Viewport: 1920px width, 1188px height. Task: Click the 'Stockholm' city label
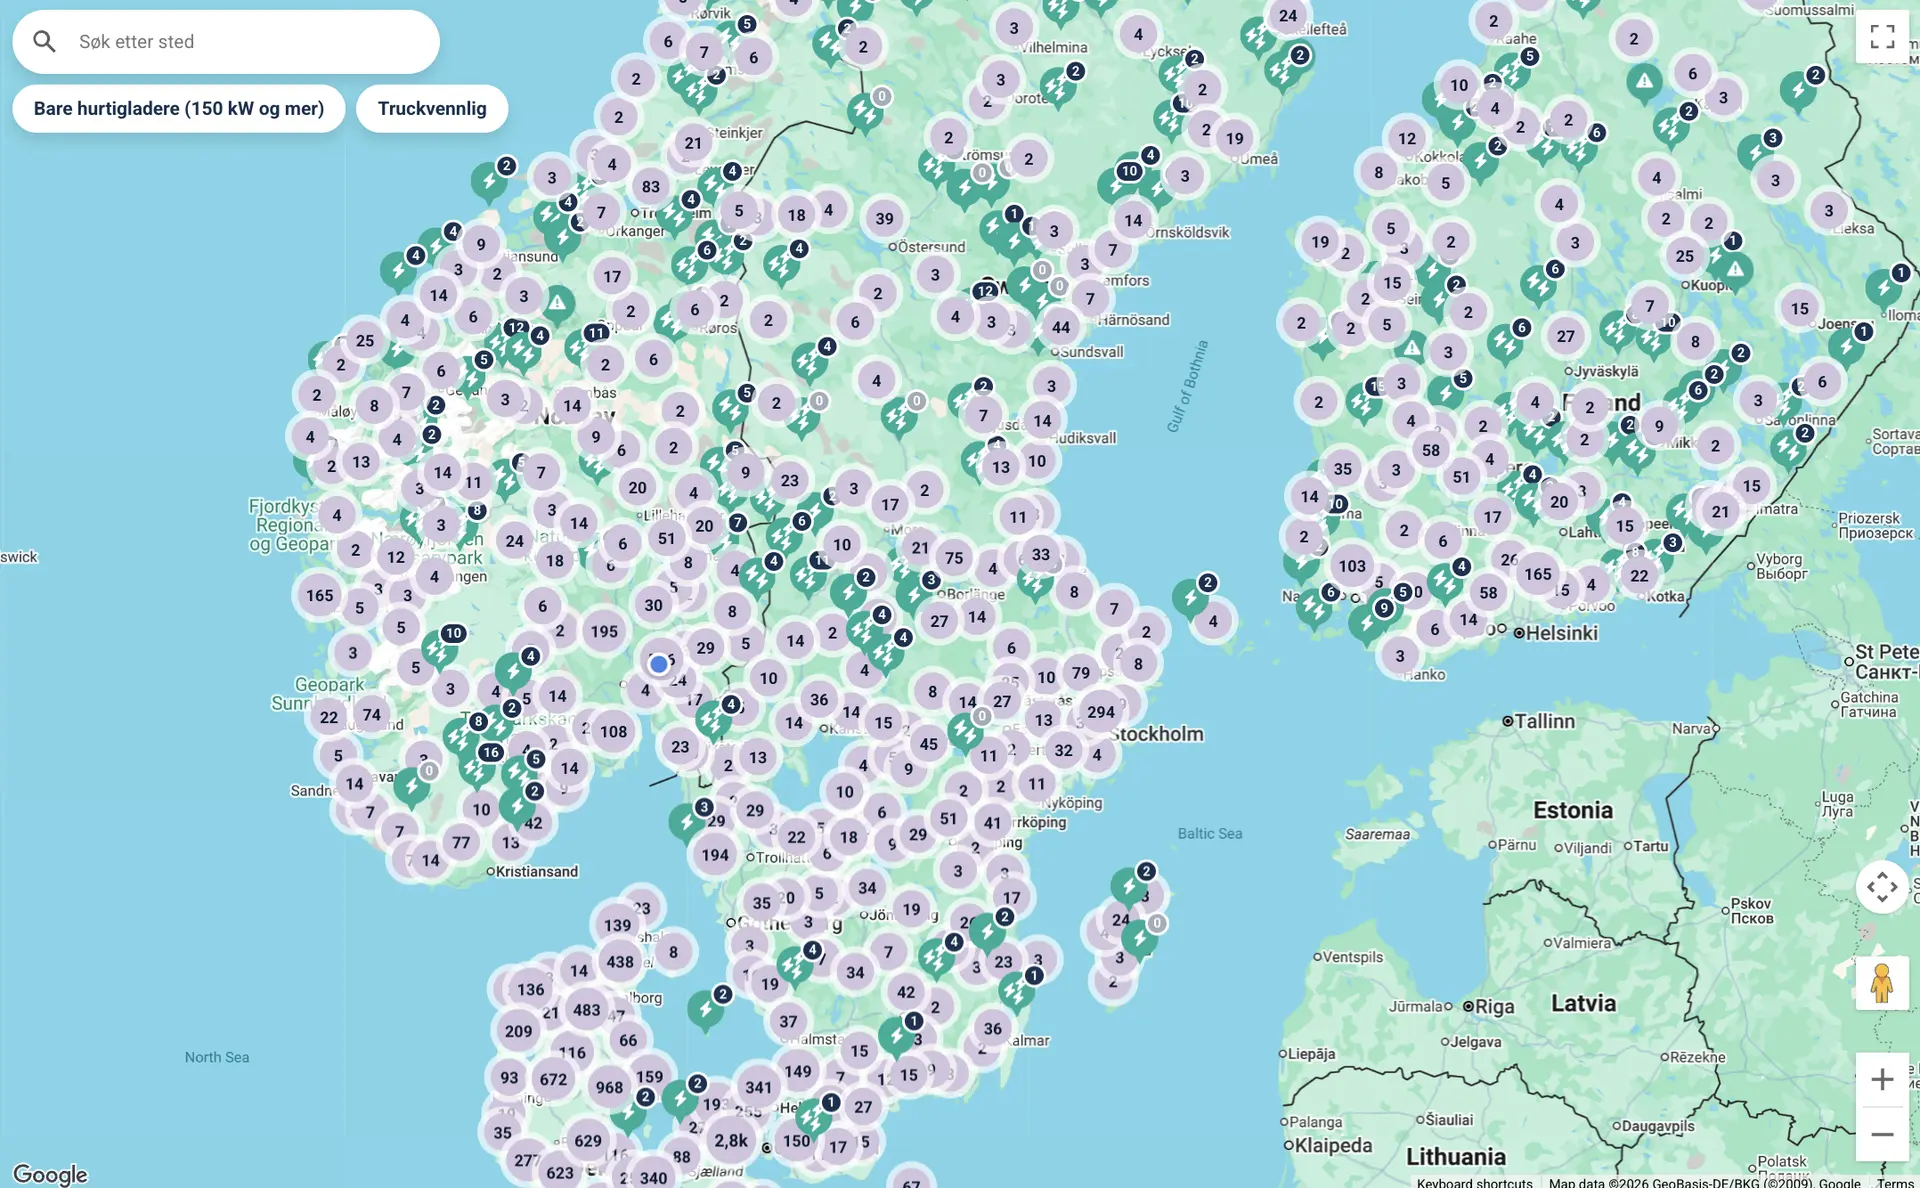pos(1156,734)
